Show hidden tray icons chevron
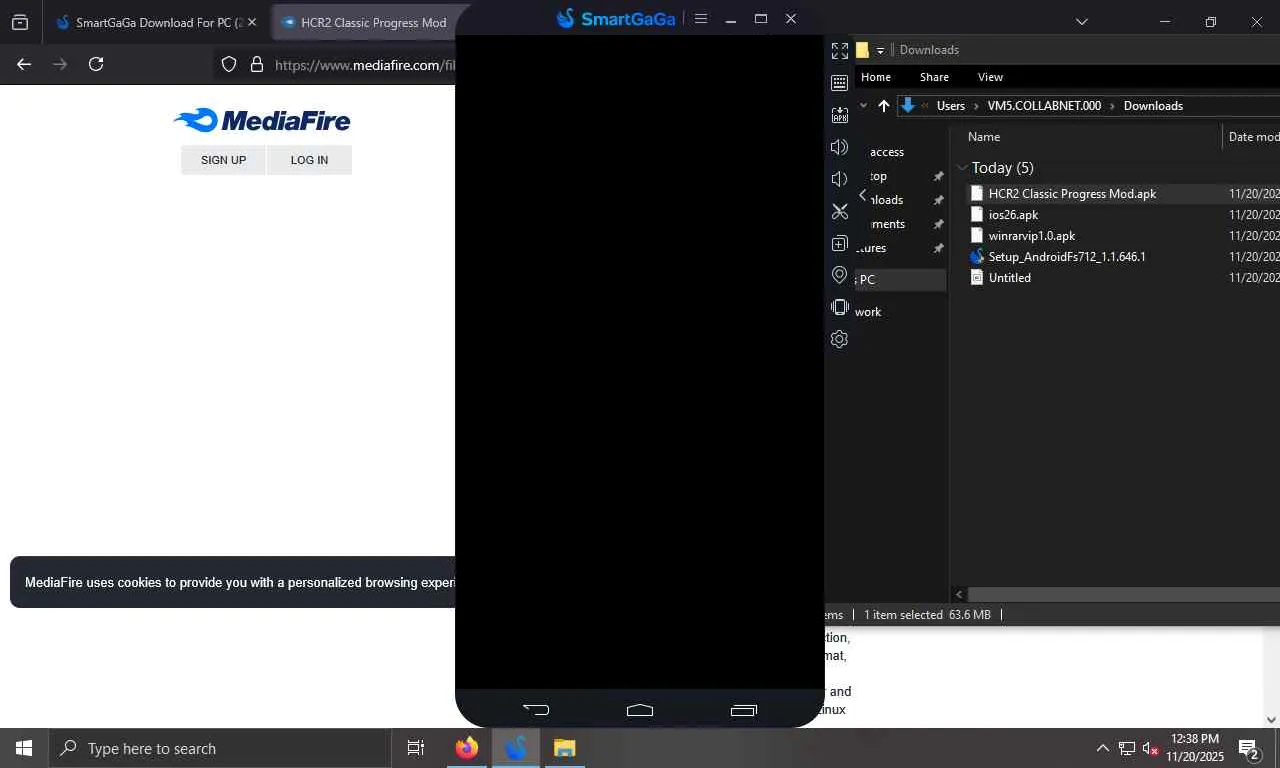1280x768 pixels. (x=1103, y=748)
